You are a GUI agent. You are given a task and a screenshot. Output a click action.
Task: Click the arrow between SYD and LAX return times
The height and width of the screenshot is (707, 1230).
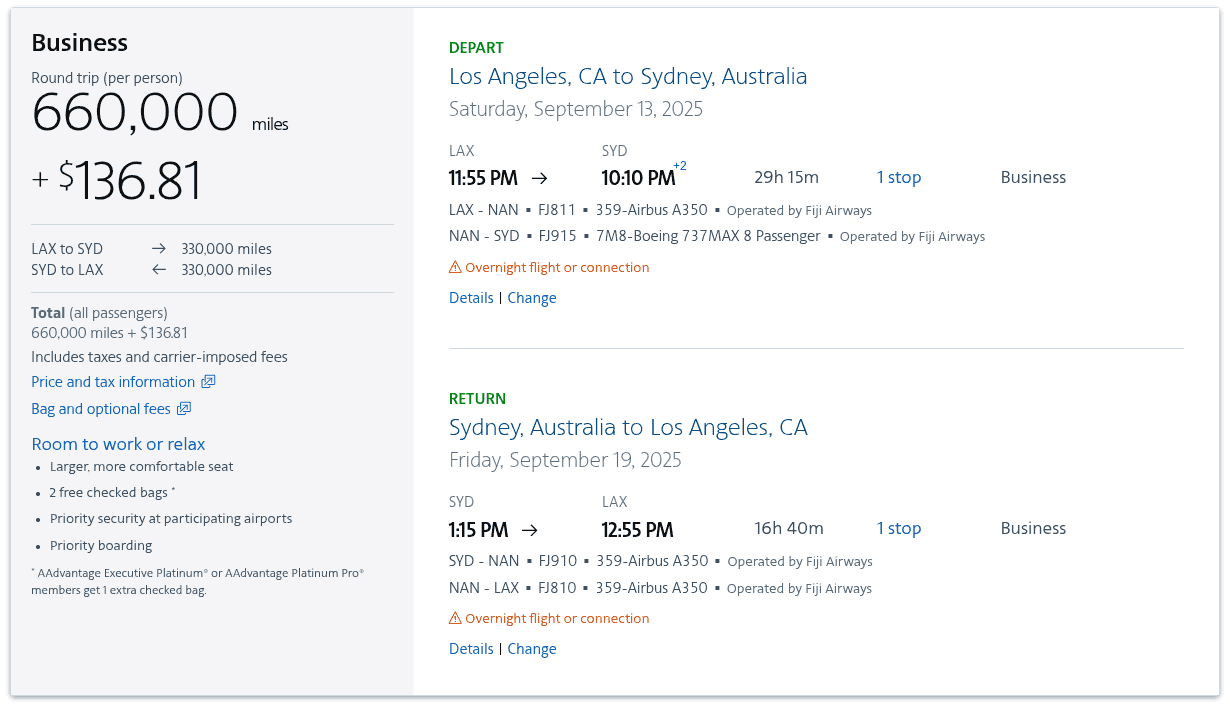[x=530, y=529]
